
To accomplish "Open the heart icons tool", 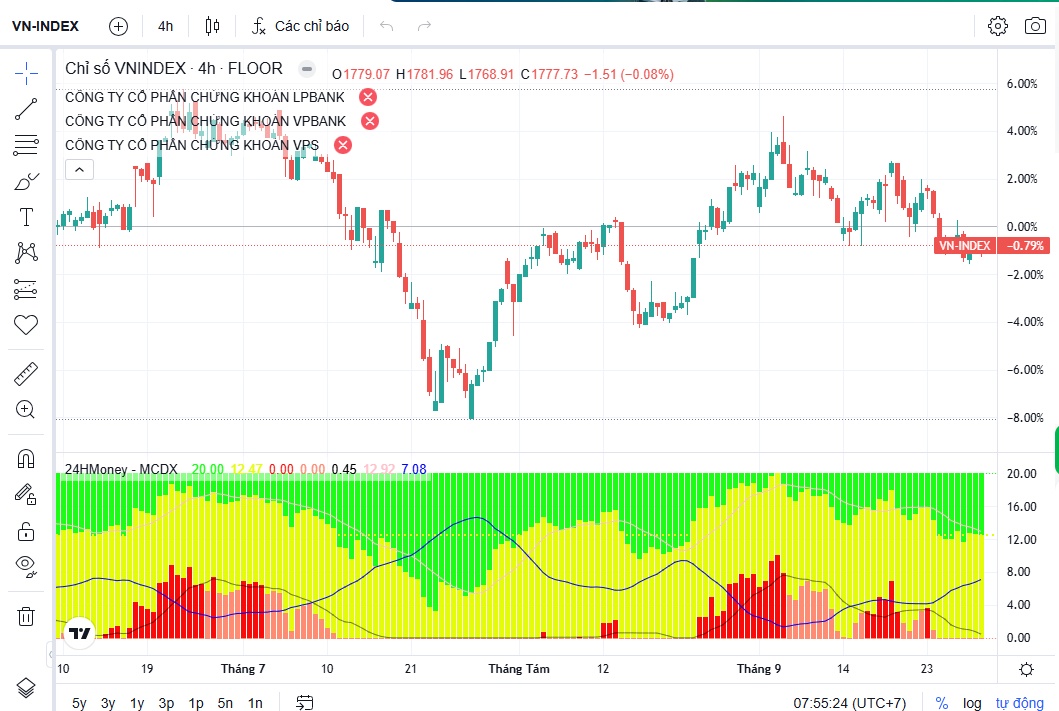I will point(26,325).
